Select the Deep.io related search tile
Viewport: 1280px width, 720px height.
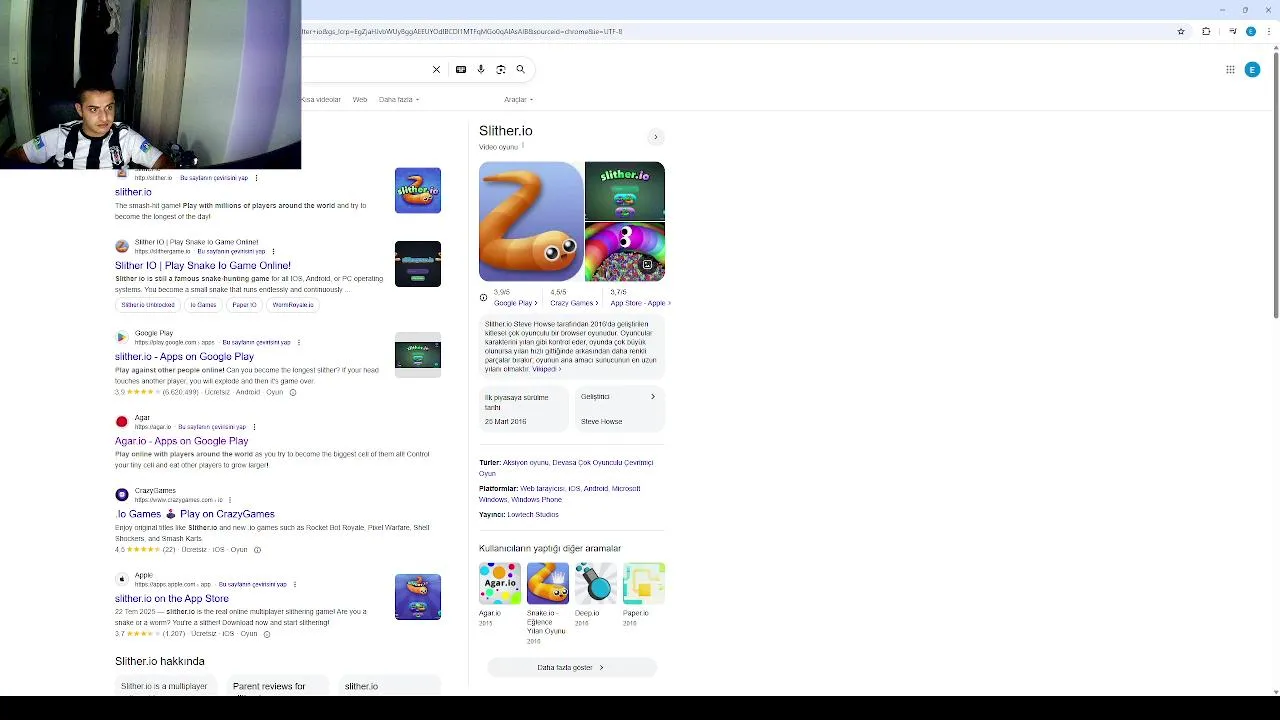click(x=595, y=594)
